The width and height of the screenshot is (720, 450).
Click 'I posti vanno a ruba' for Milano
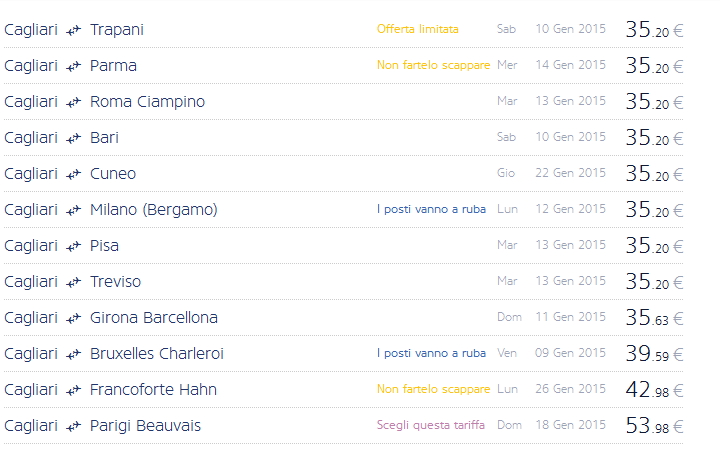point(431,209)
